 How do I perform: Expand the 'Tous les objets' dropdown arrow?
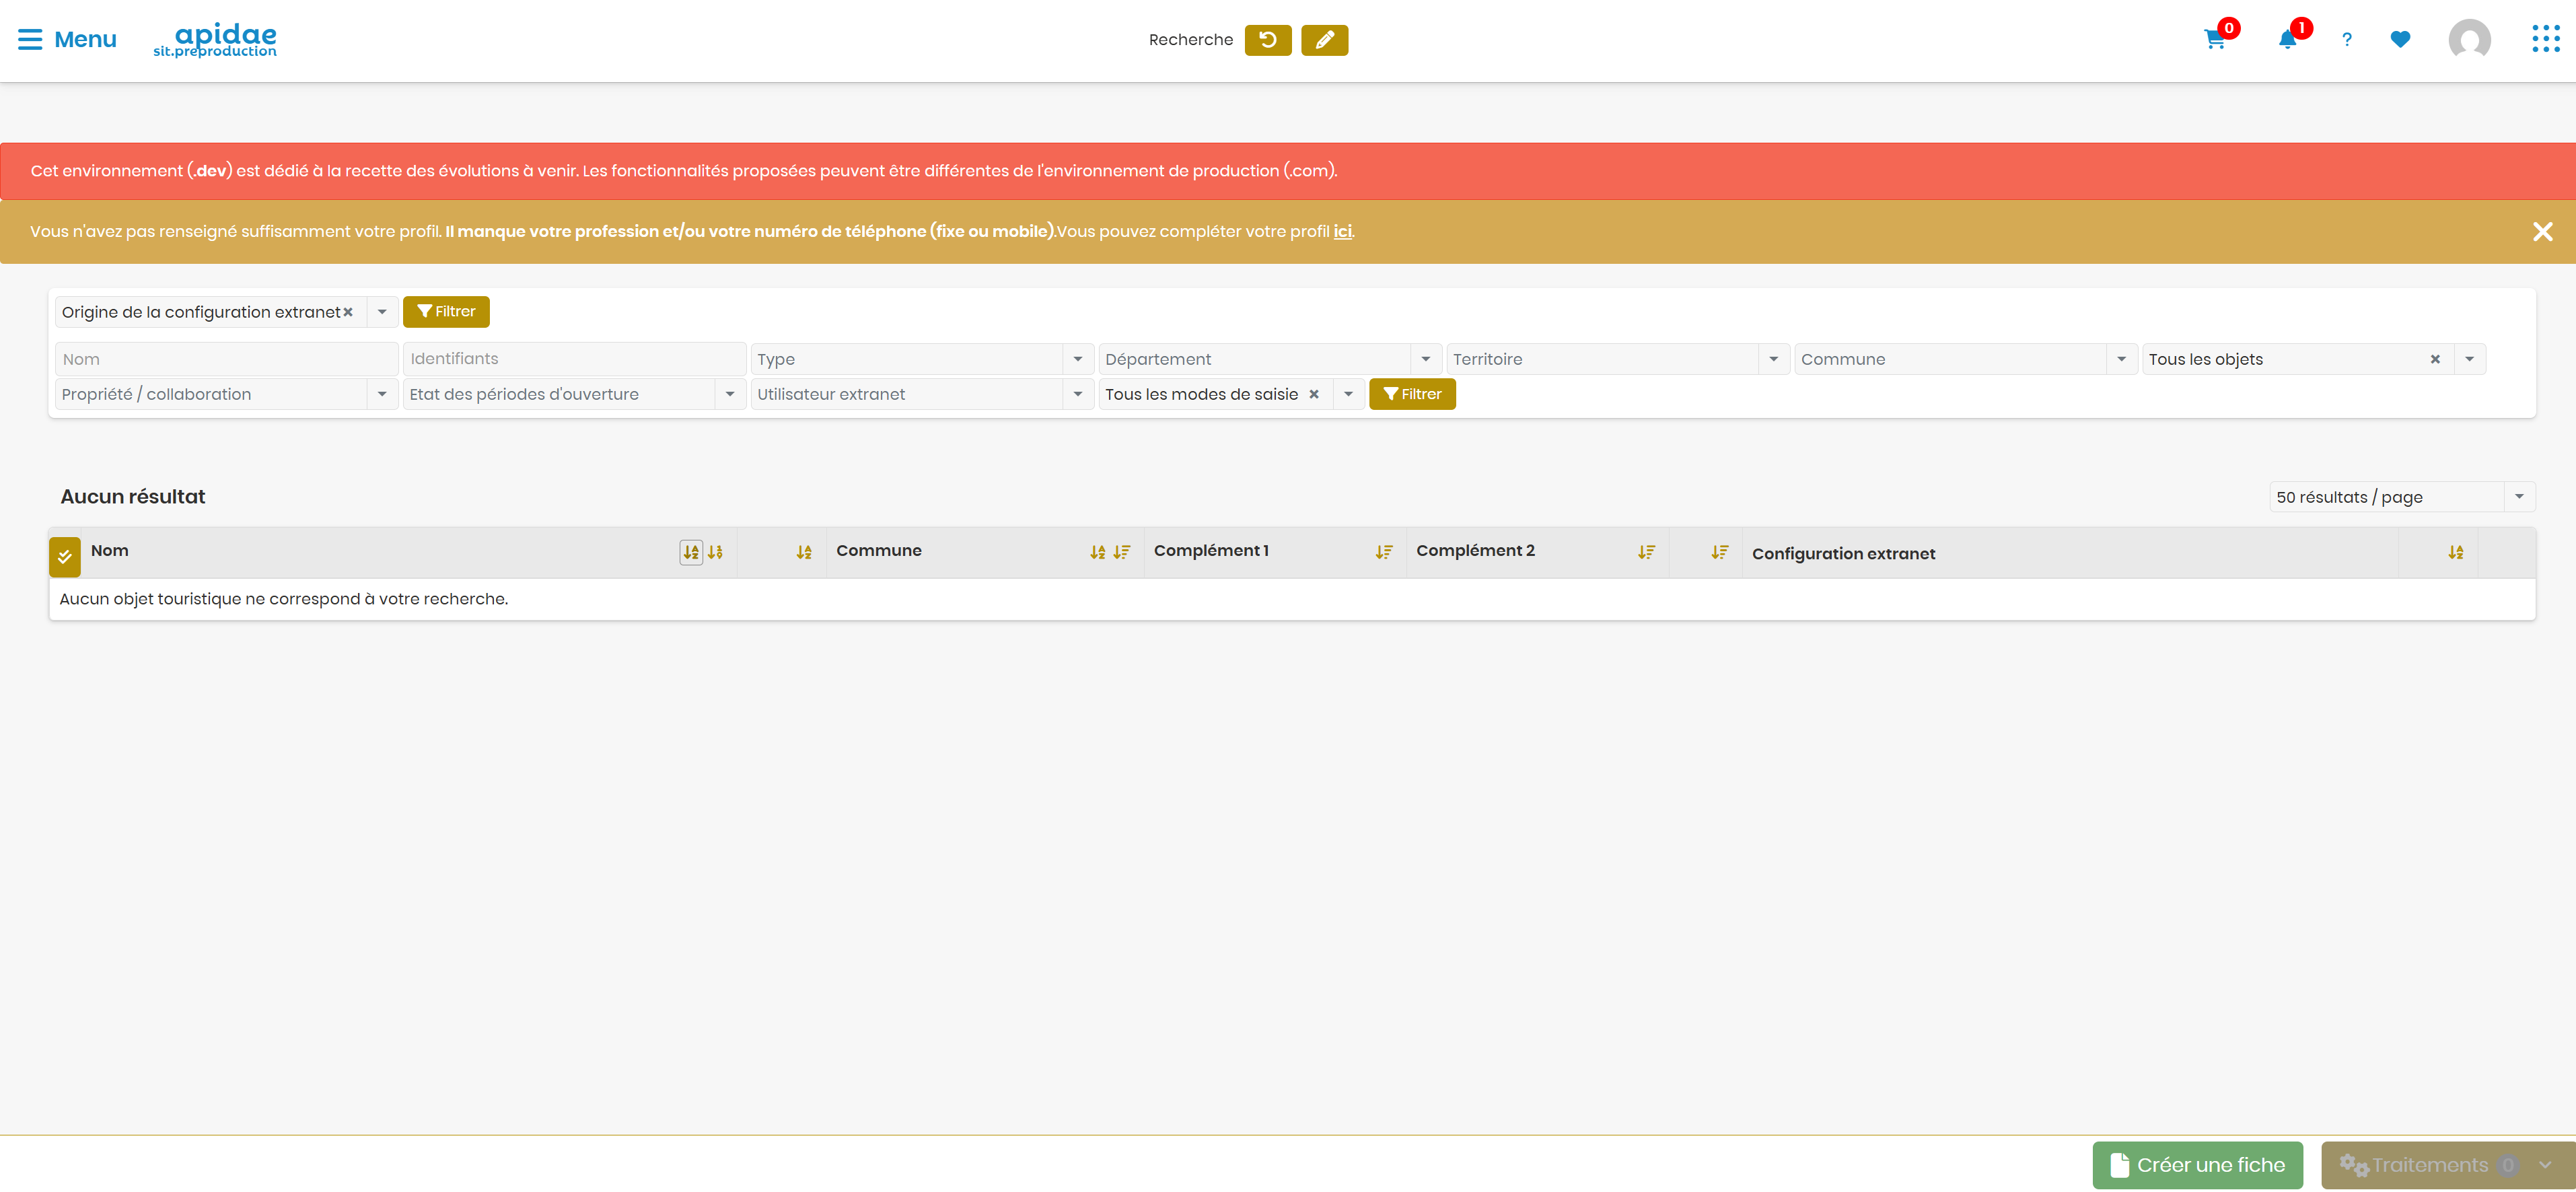coord(2469,359)
